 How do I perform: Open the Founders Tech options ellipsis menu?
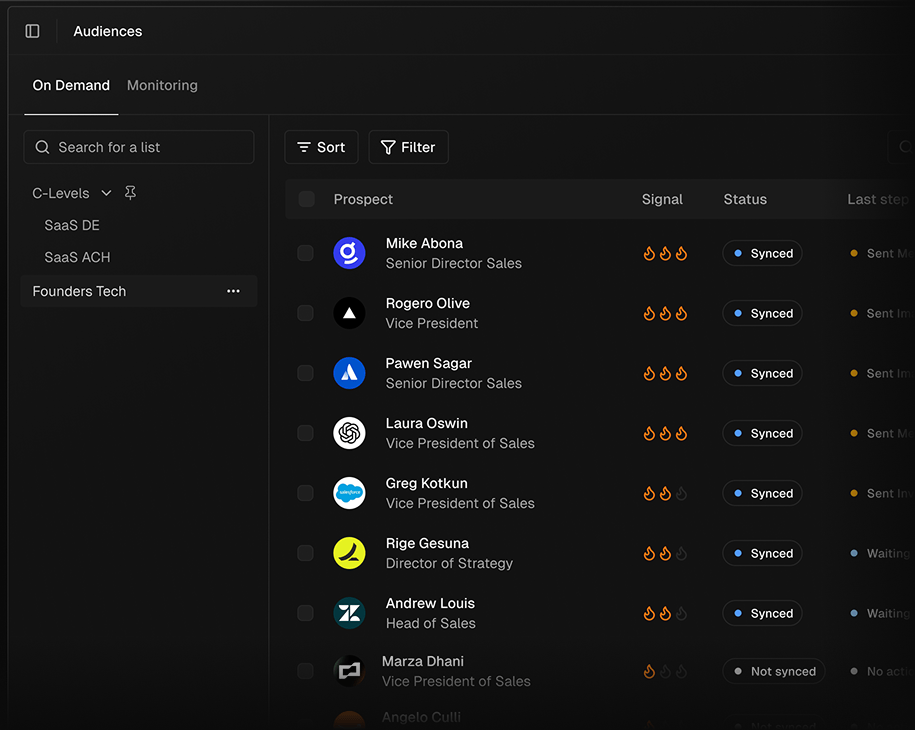pos(233,291)
